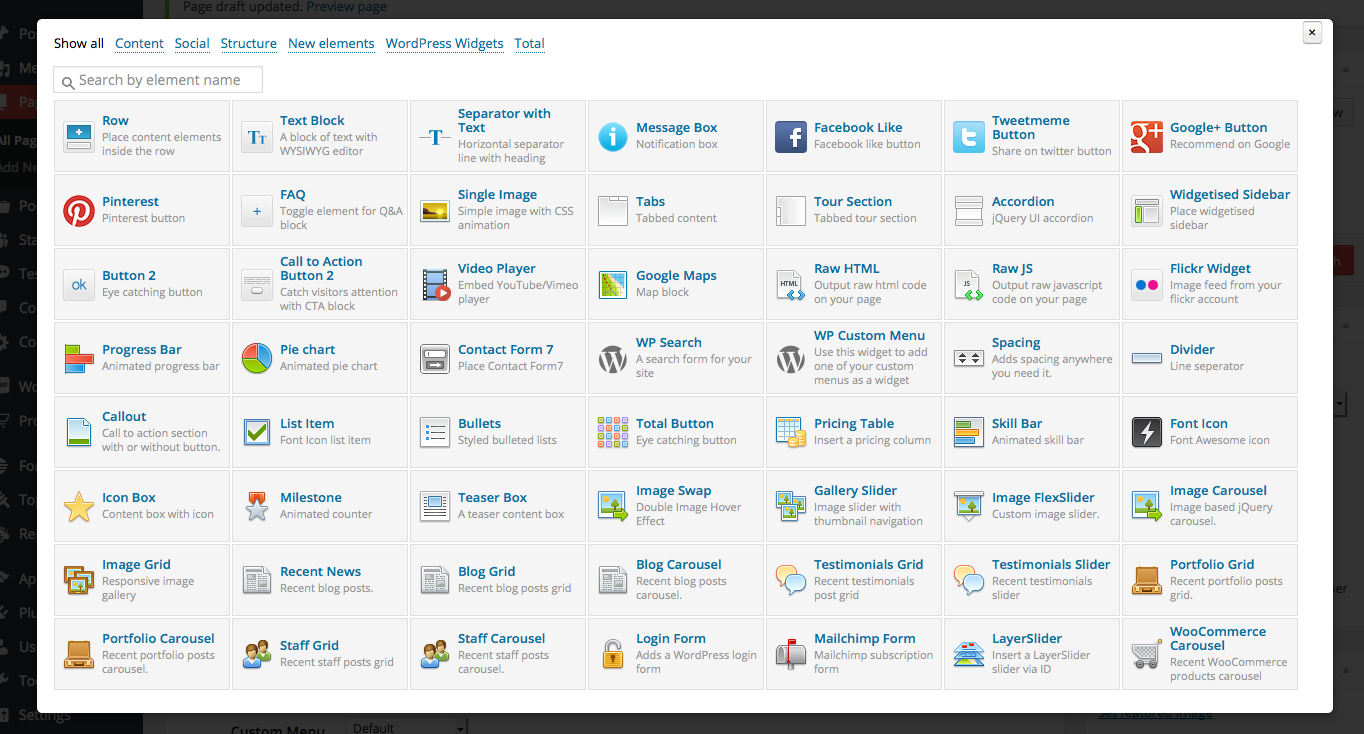Filter elements by Social category
This screenshot has width=1364, height=734.
pyautogui.click(x=192, y=43)
